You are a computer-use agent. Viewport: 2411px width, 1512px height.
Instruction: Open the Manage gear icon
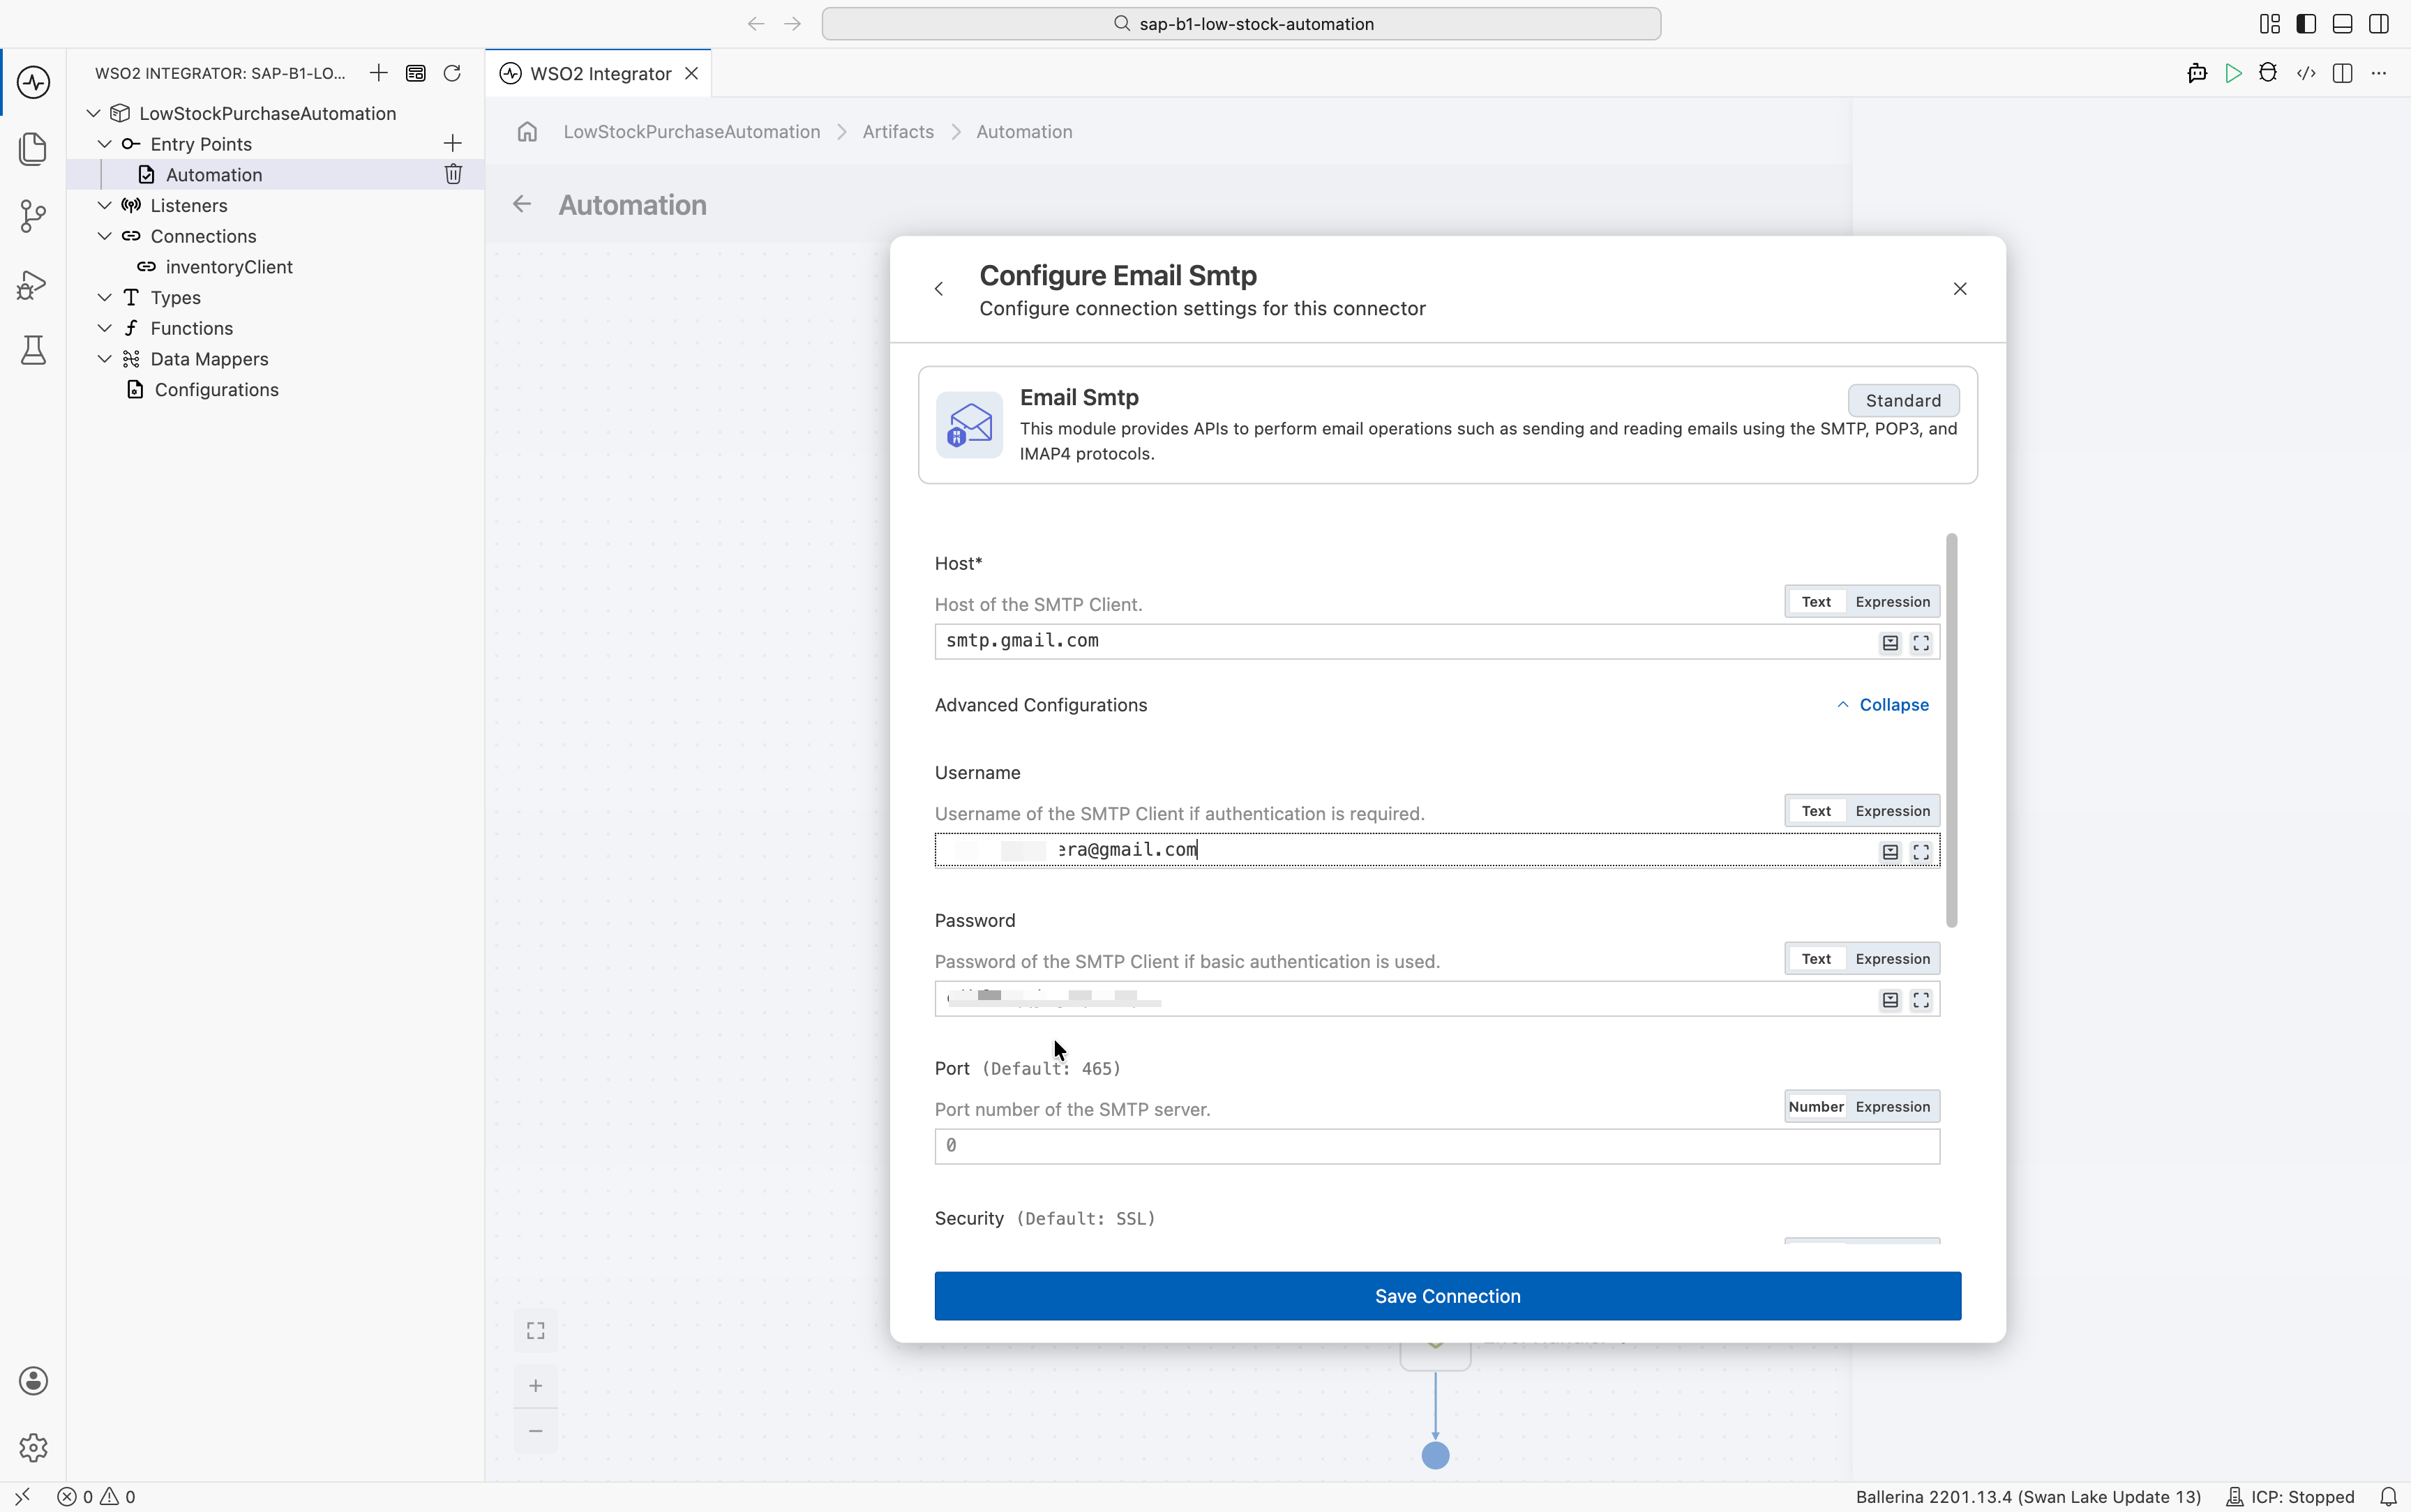pos(33,1447)
